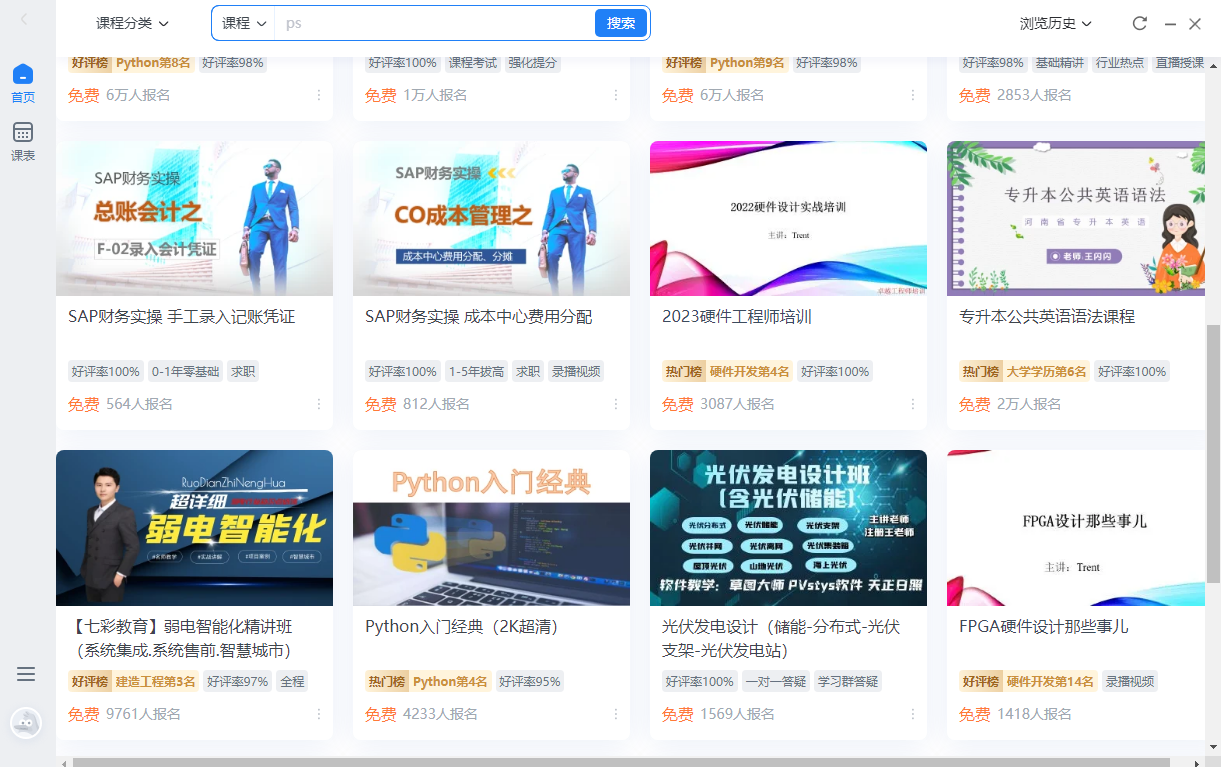The height and width of the screenshot is (767, 1221).
Task: Open the 课程 search type dropdown
Action: click(x=244, y=23)
